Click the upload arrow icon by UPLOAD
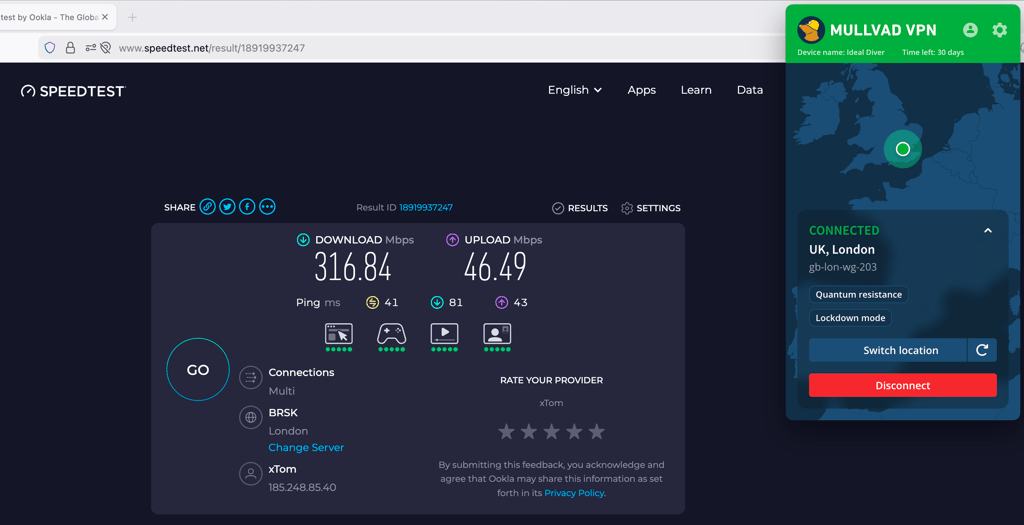Screen dimensions: 1024x525 (452, 240)
